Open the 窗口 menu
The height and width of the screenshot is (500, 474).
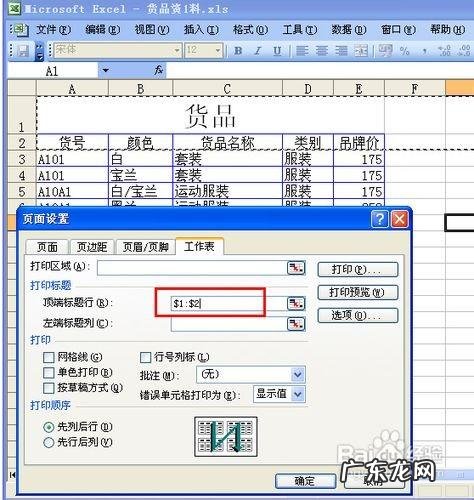coord(398,30)
